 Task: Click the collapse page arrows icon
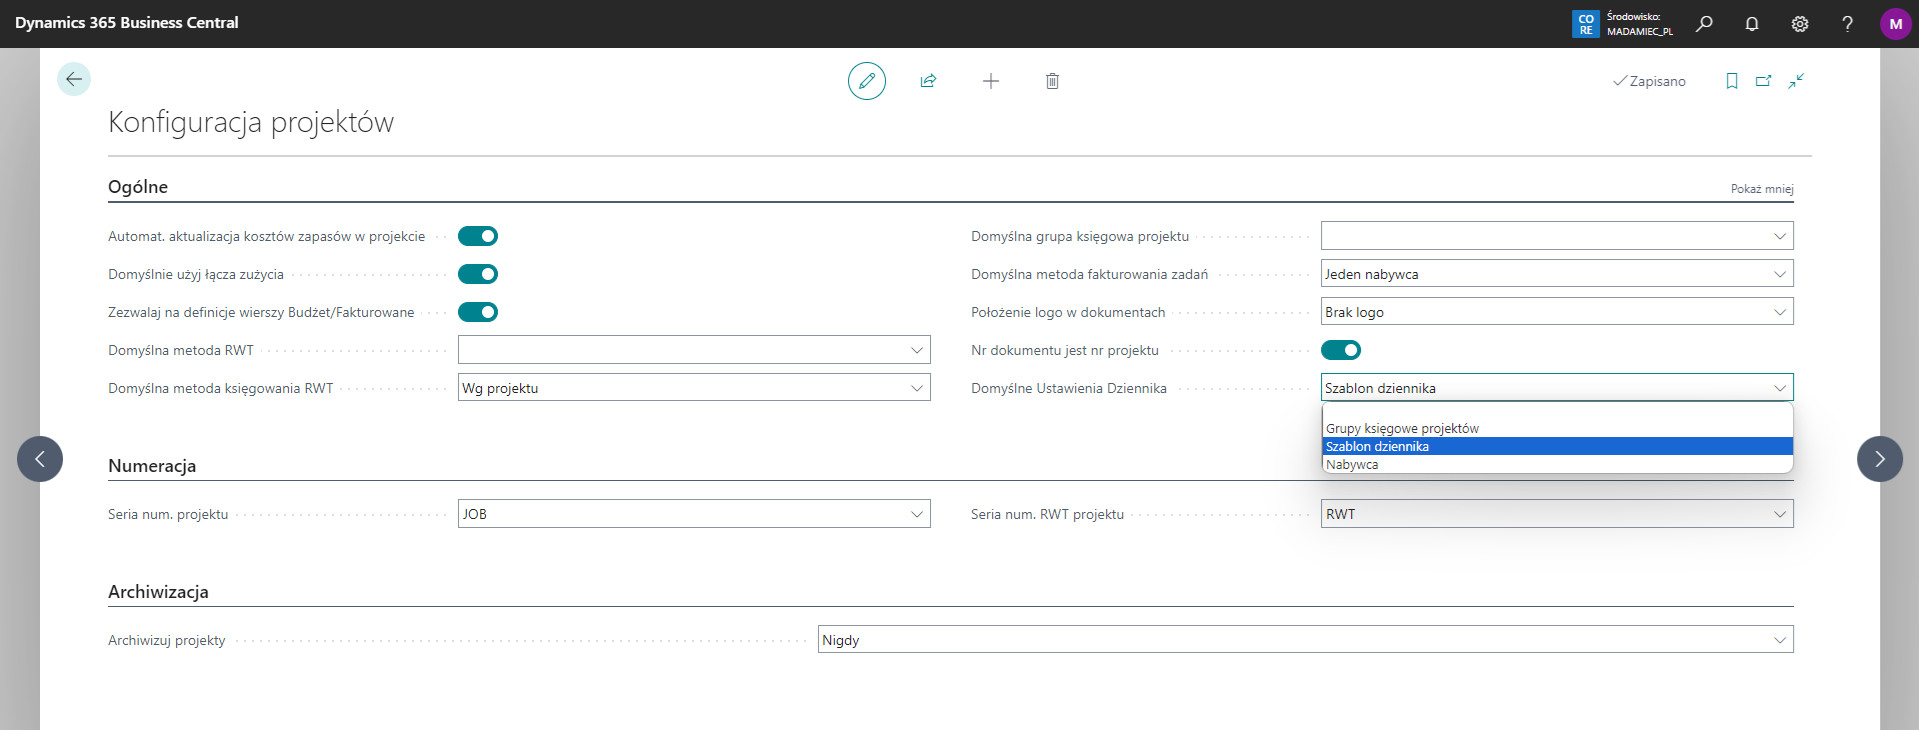(1796, 81)
